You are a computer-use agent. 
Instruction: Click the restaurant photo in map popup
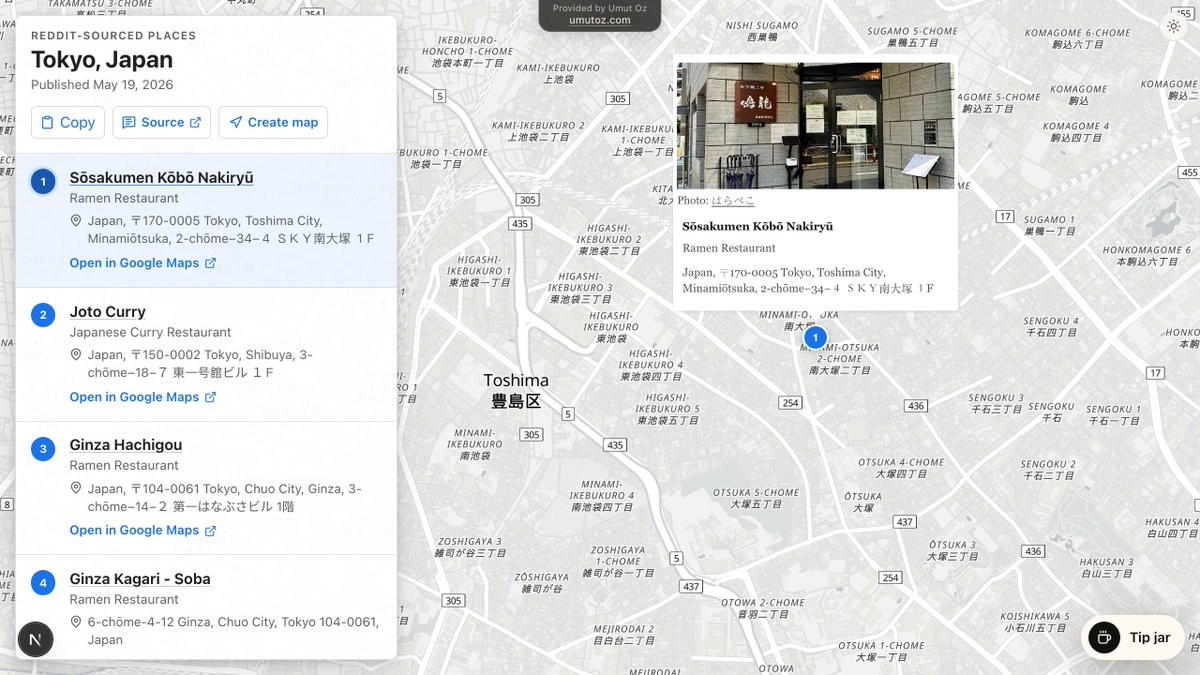coord(815,126)
